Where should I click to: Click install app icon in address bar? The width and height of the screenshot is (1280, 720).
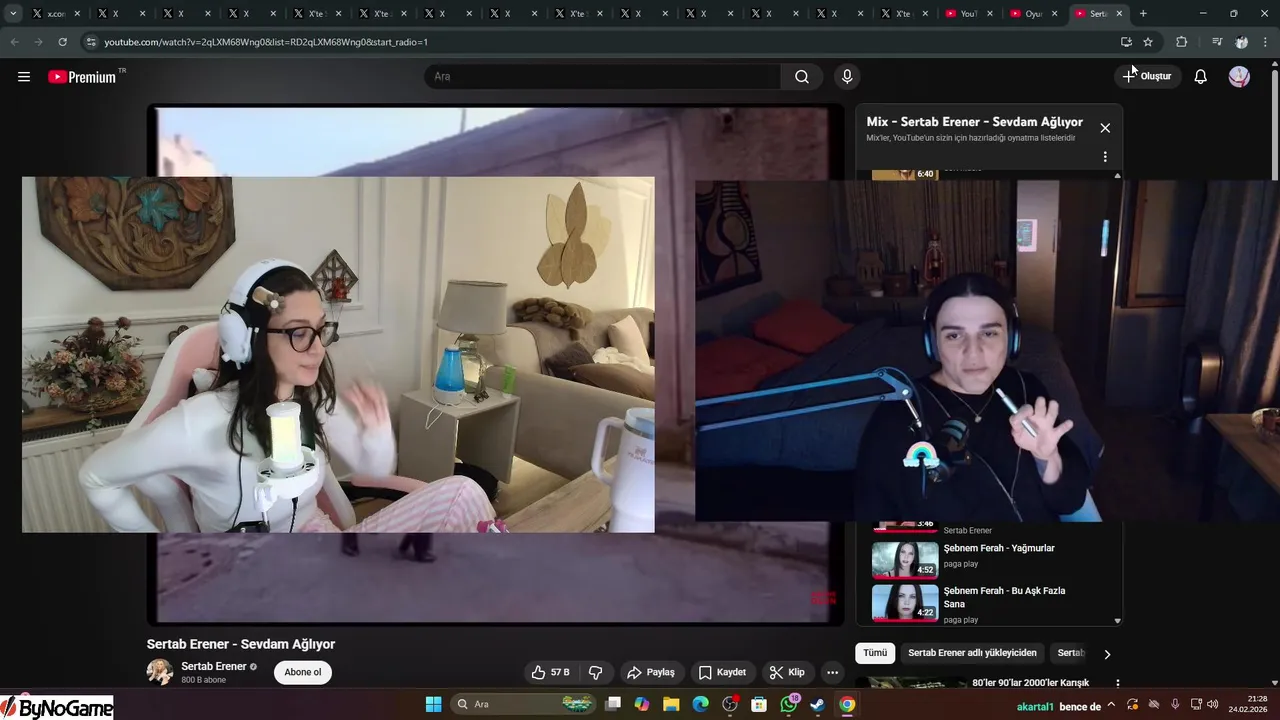point(1126,42)
